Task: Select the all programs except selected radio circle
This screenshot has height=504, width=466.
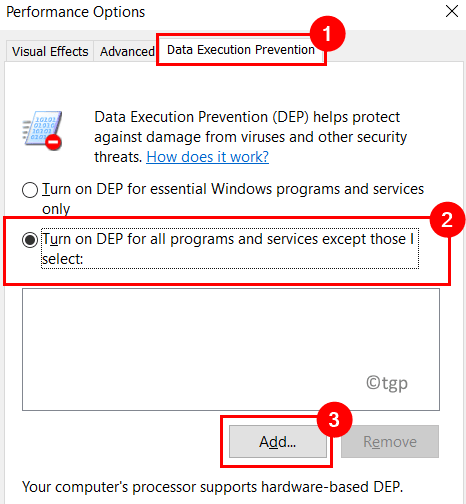Action: point(30,240)
